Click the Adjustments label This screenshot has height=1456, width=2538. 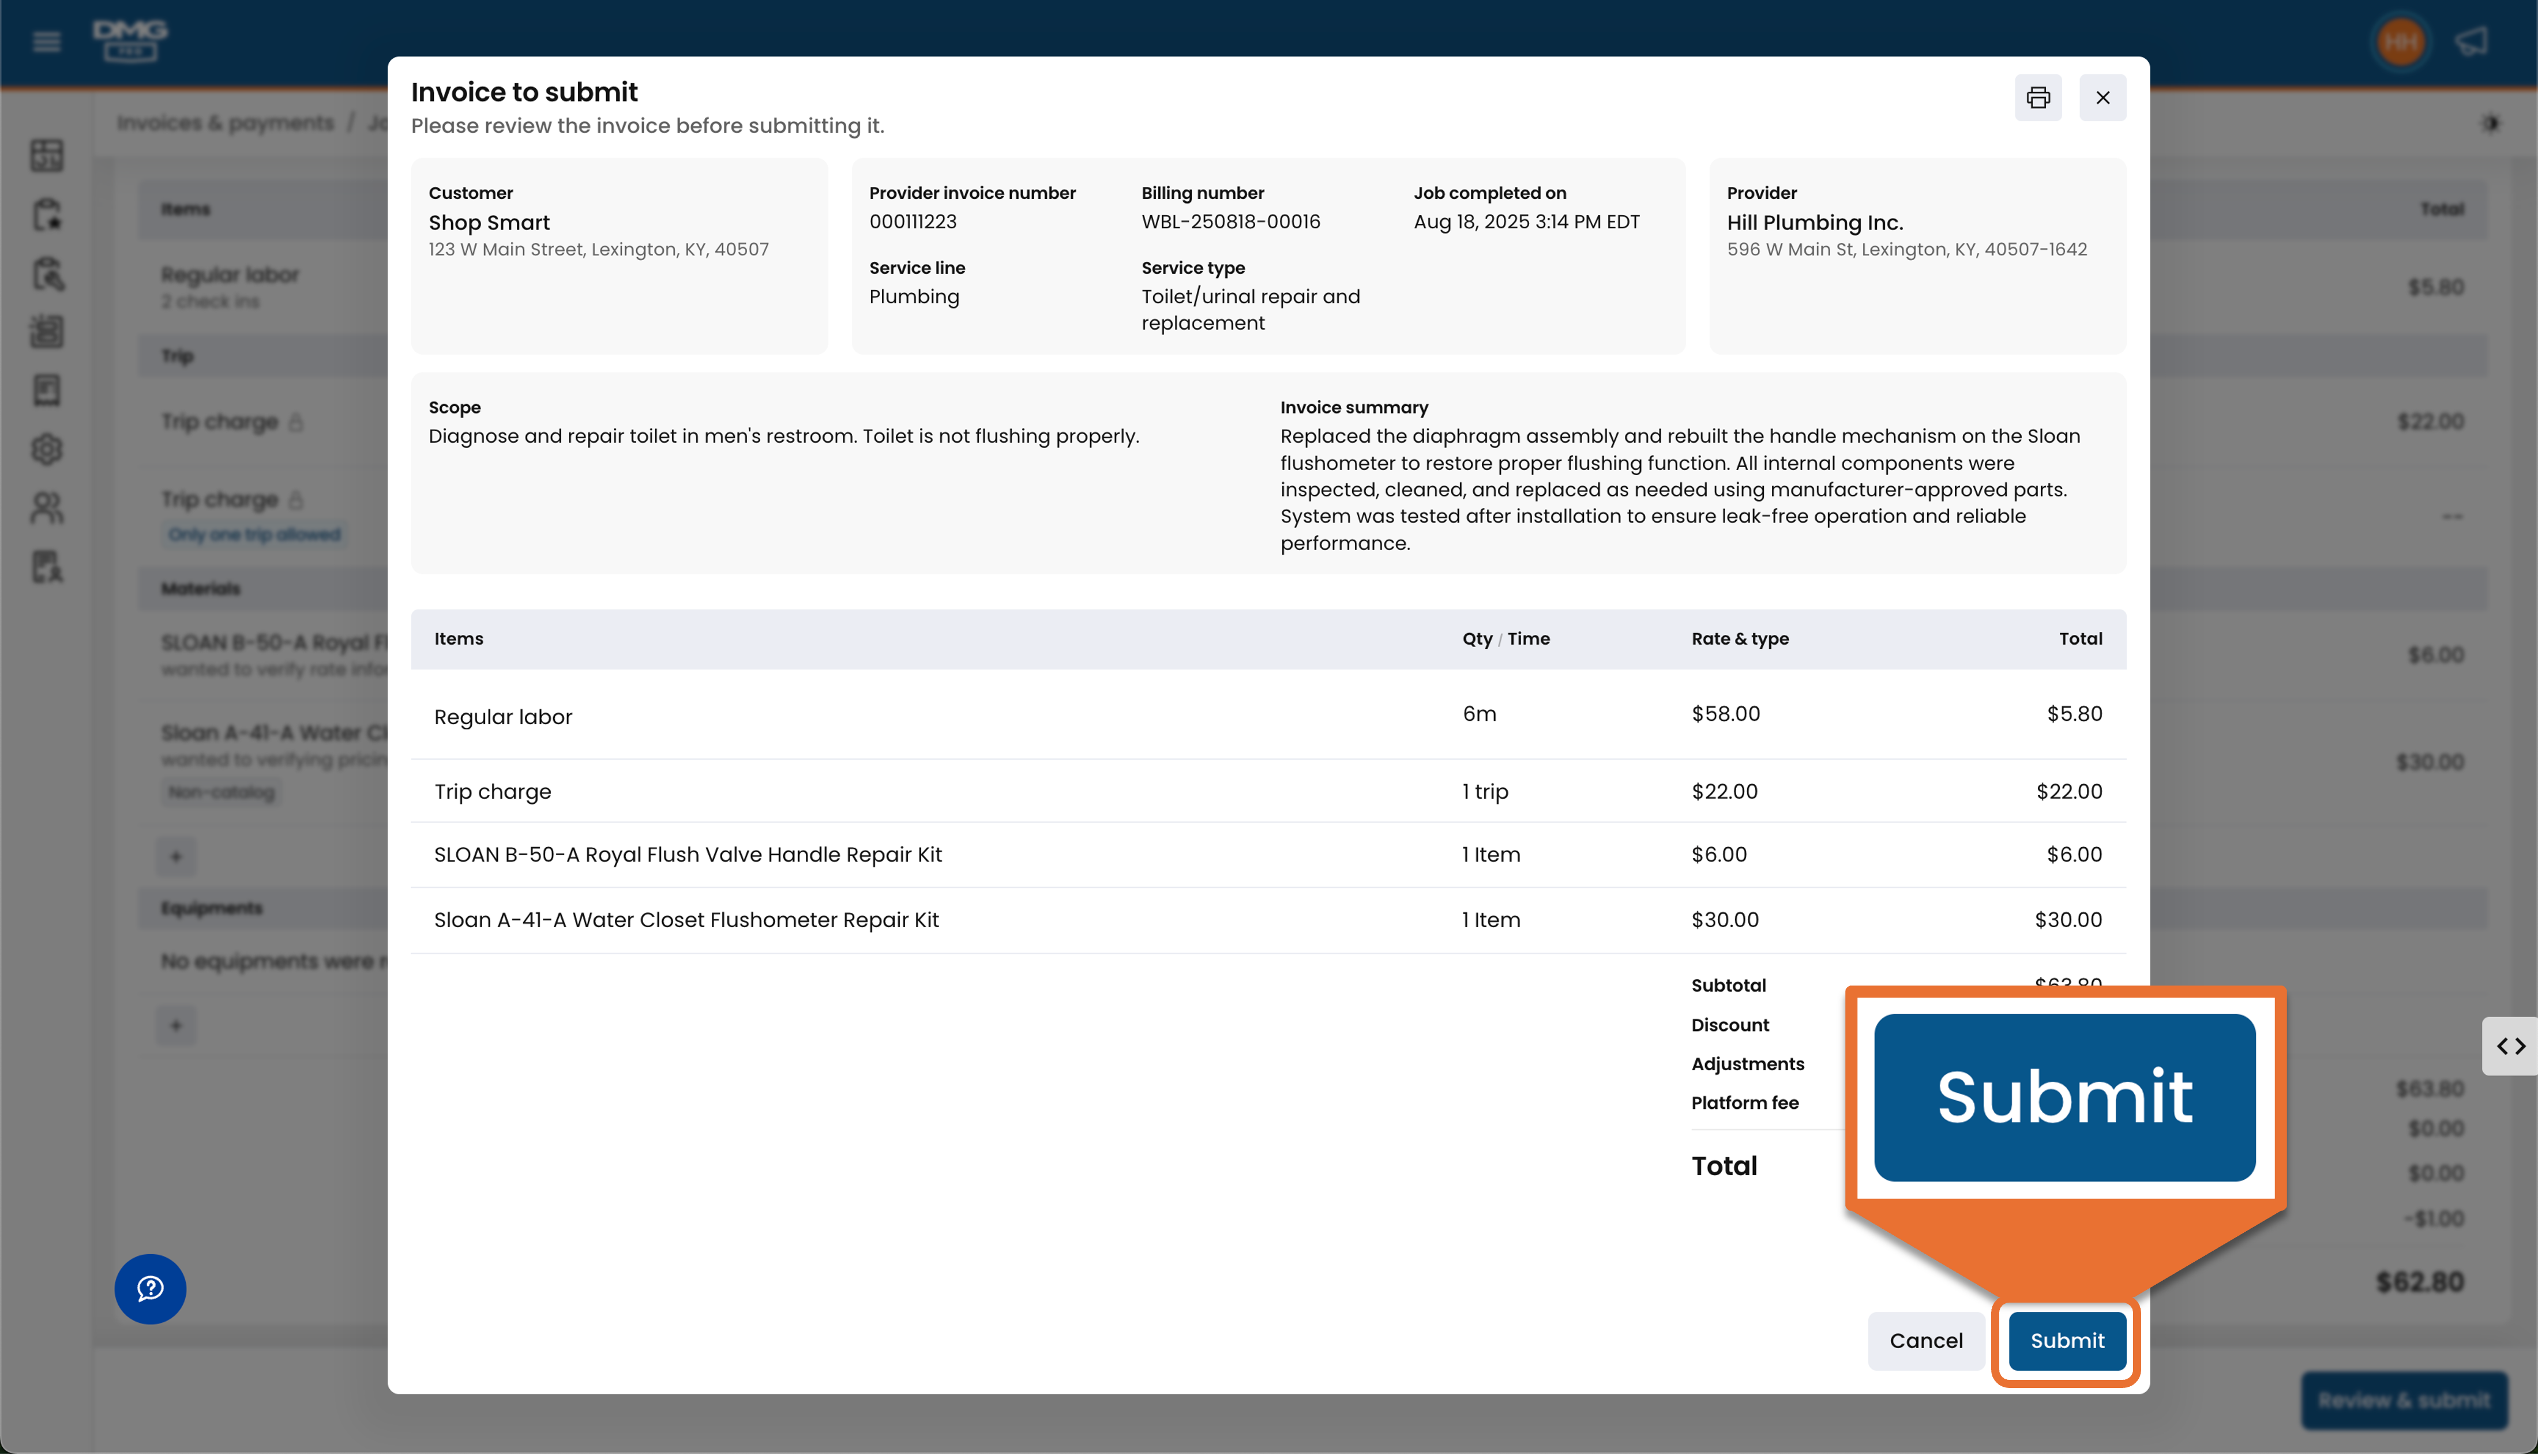tap(1747, 1064)
